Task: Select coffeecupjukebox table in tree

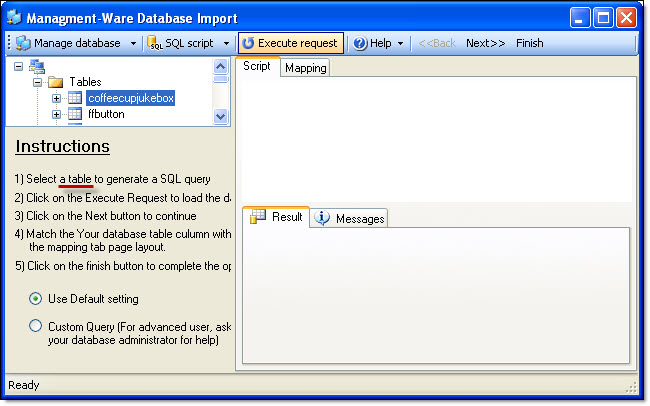Action: click(131, 98)
